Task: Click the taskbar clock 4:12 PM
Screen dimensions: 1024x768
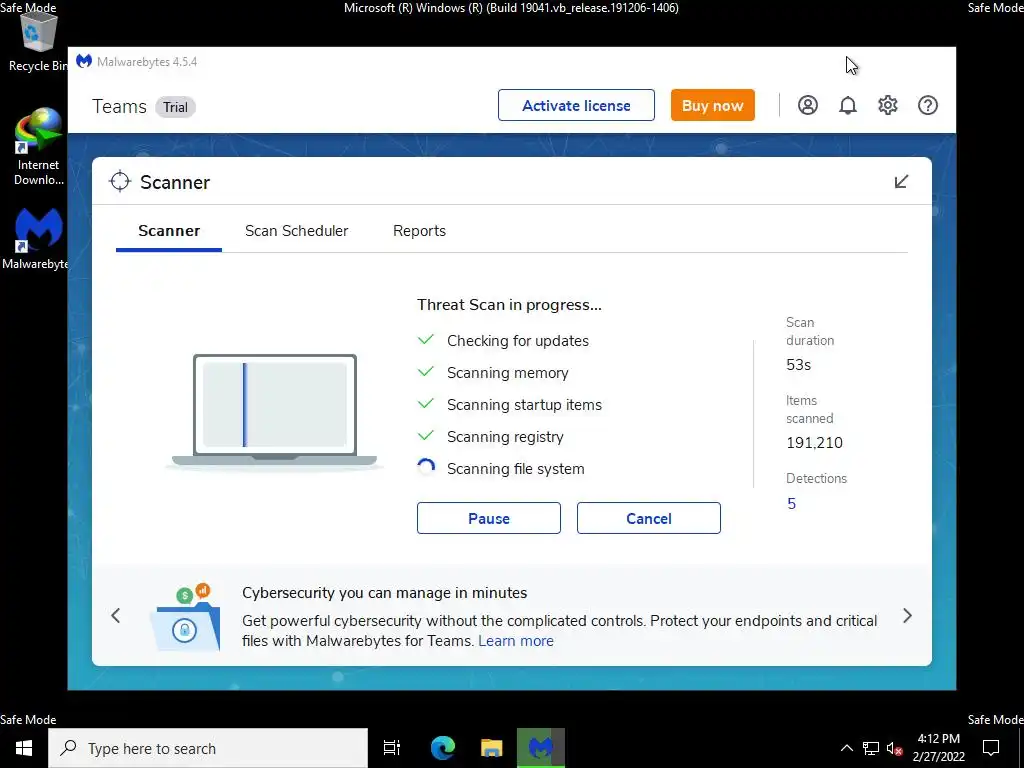Action: coord(938,739)
